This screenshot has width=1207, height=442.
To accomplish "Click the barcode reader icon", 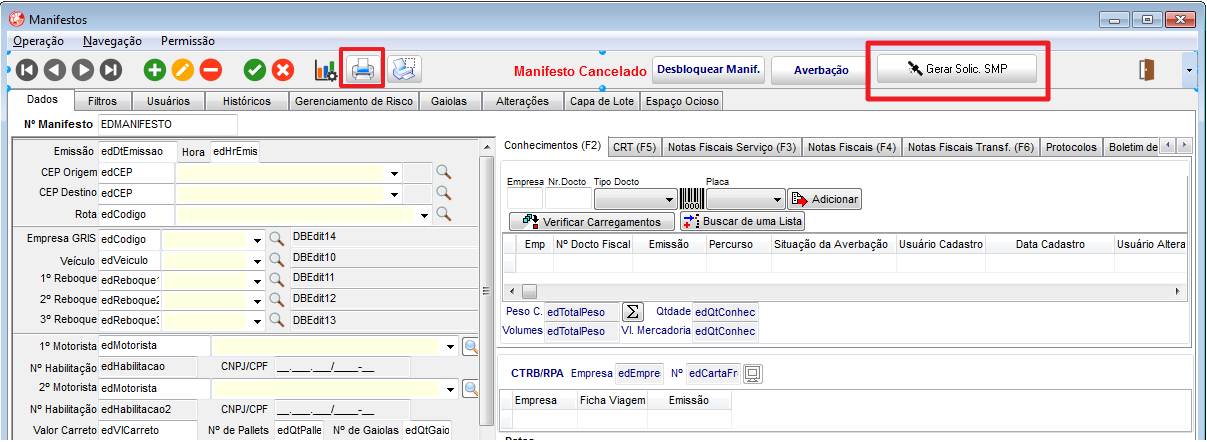I will pyautogui.click(x=692, y=199).
